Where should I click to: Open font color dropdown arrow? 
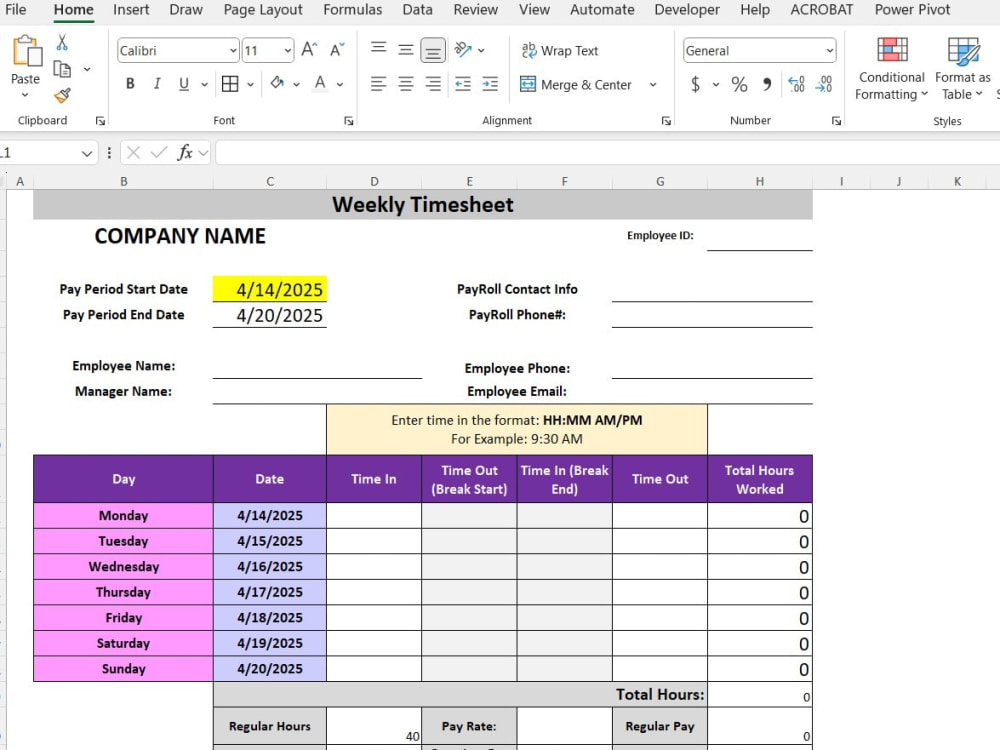340,84
